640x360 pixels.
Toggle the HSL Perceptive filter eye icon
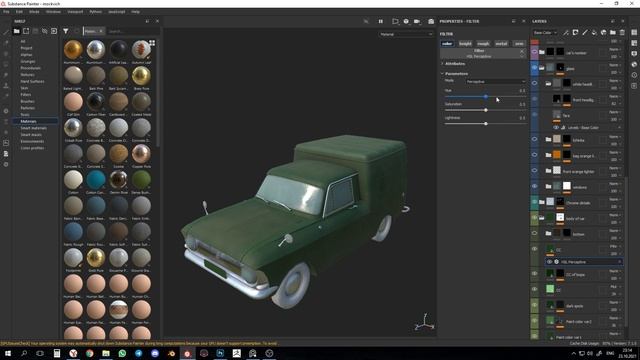549,262
